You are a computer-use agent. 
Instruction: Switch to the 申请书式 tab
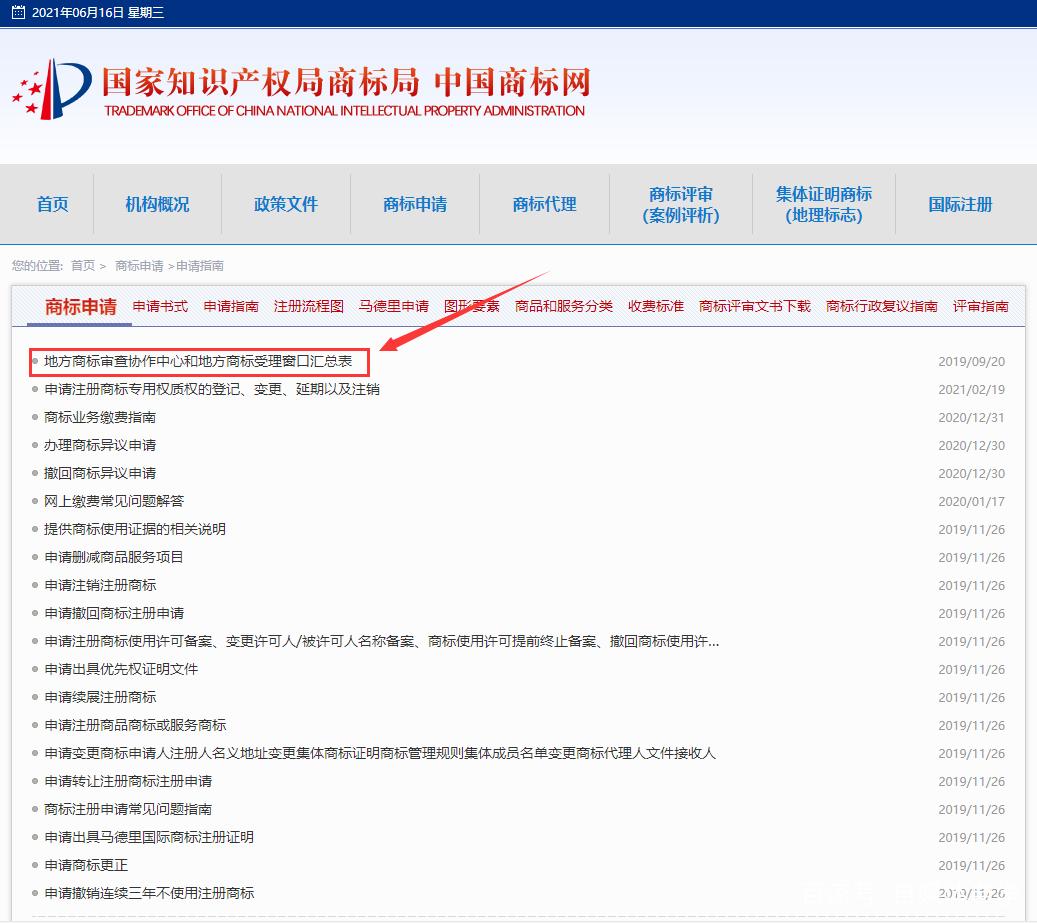(x=160, y=306)
